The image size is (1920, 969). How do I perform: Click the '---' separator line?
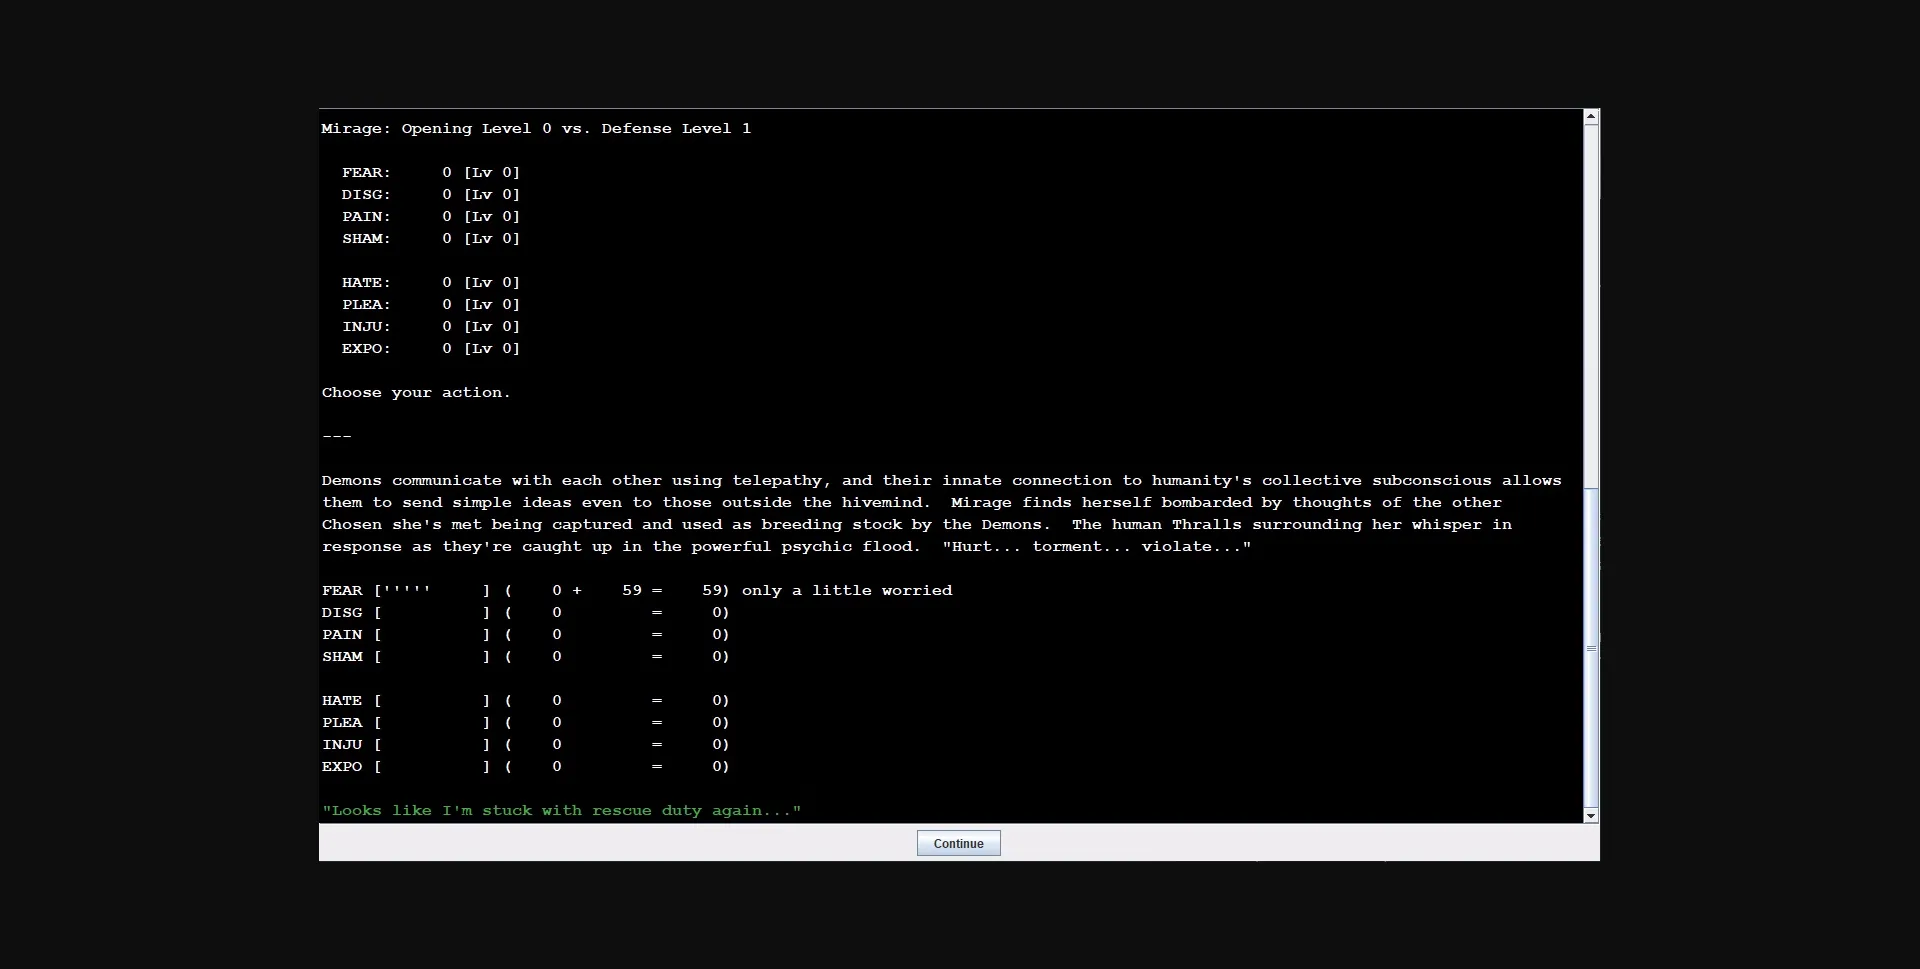[x=337, y=437]
